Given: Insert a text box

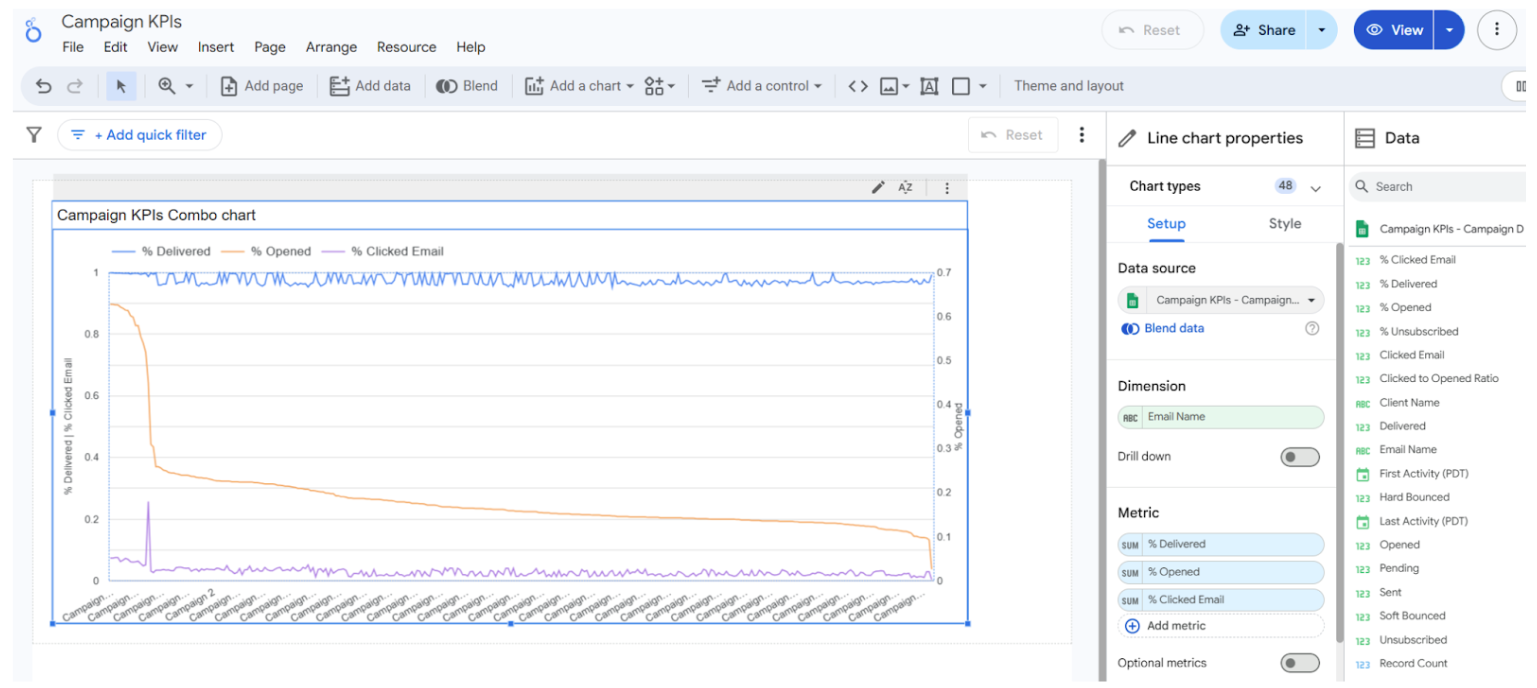Looking at the screenshot, I should 929,86.
